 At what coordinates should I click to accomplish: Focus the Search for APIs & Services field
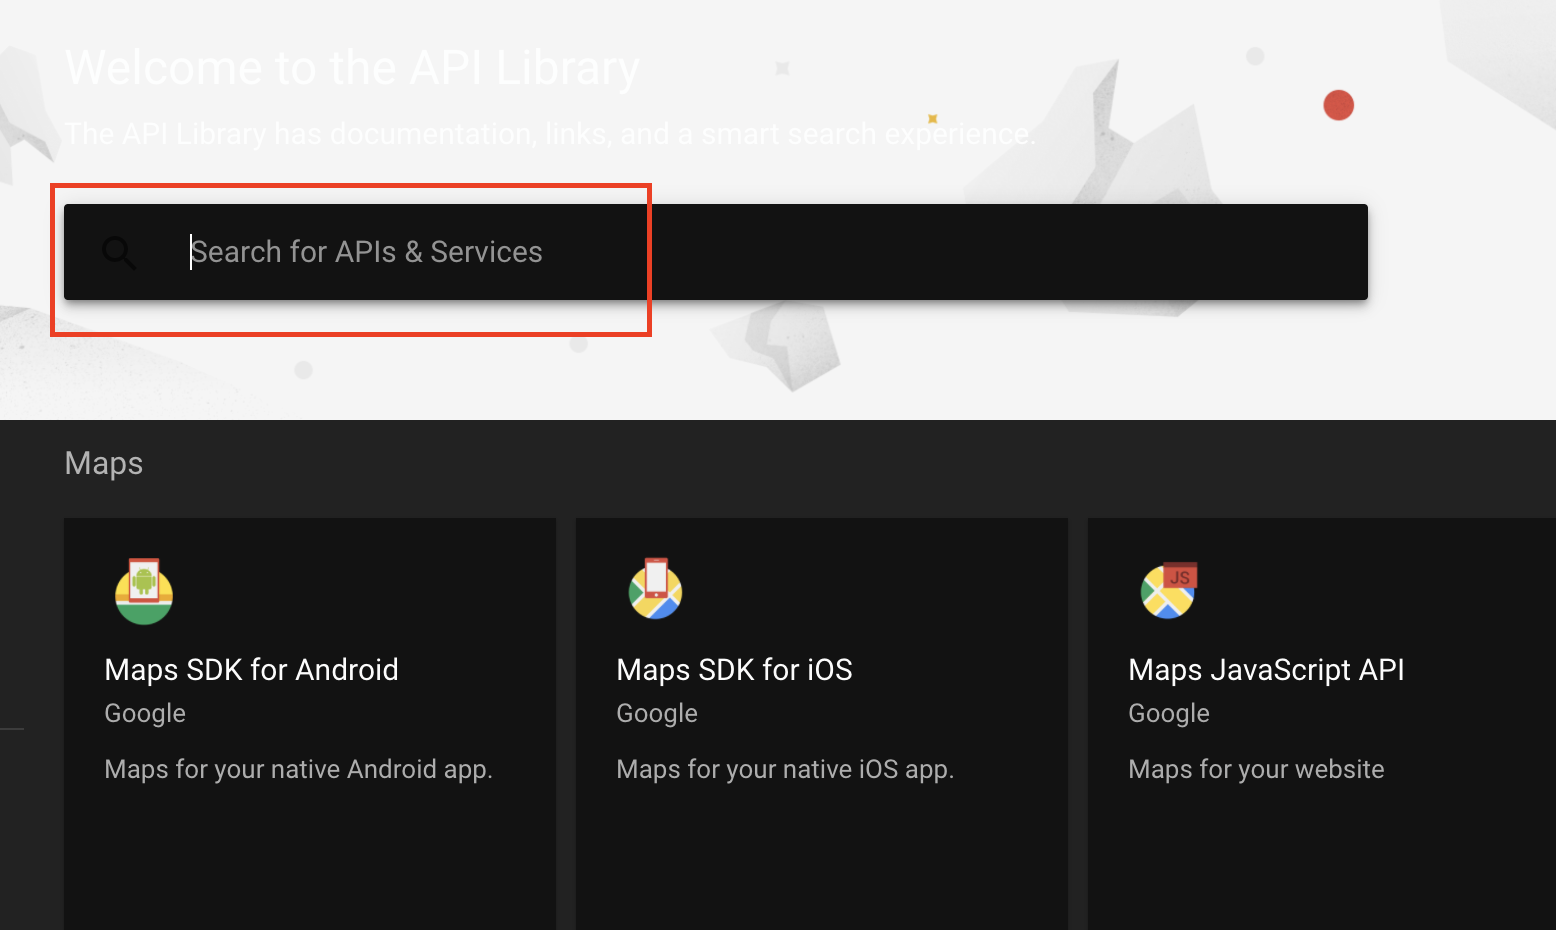pyautogui.click(x=716, y=252)
